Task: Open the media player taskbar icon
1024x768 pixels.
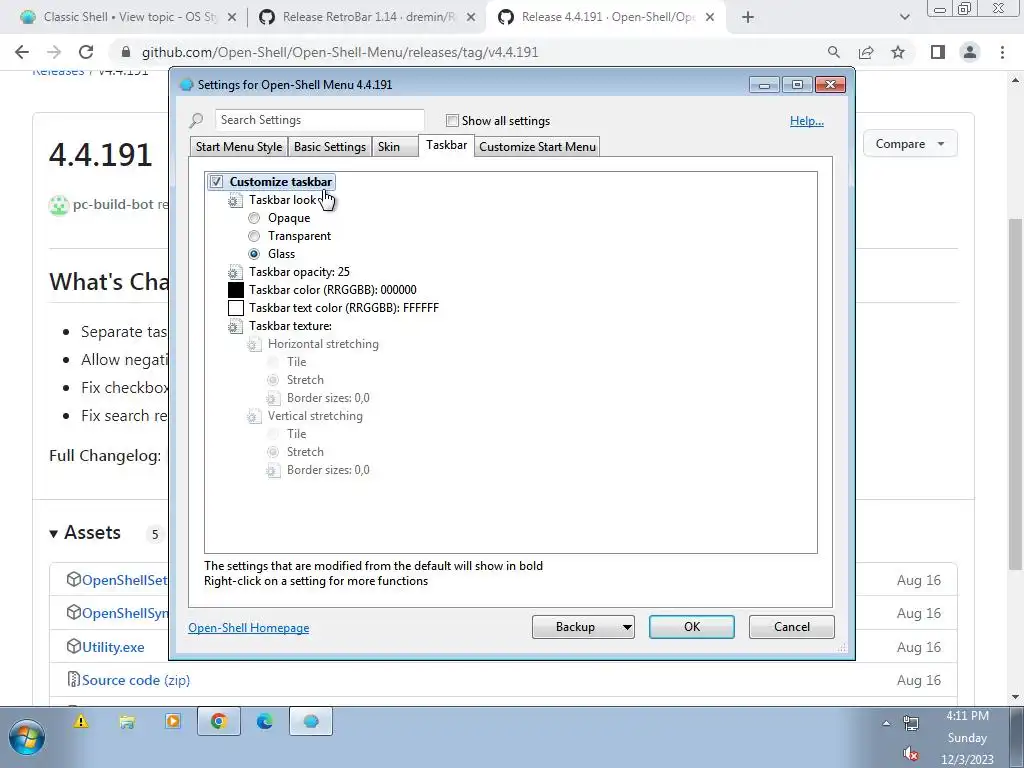Action: coord(173,722)
